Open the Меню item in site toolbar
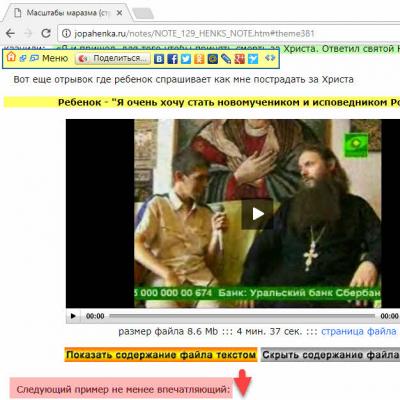Screen dimensions: 400x400 click(x=55, y=58)
